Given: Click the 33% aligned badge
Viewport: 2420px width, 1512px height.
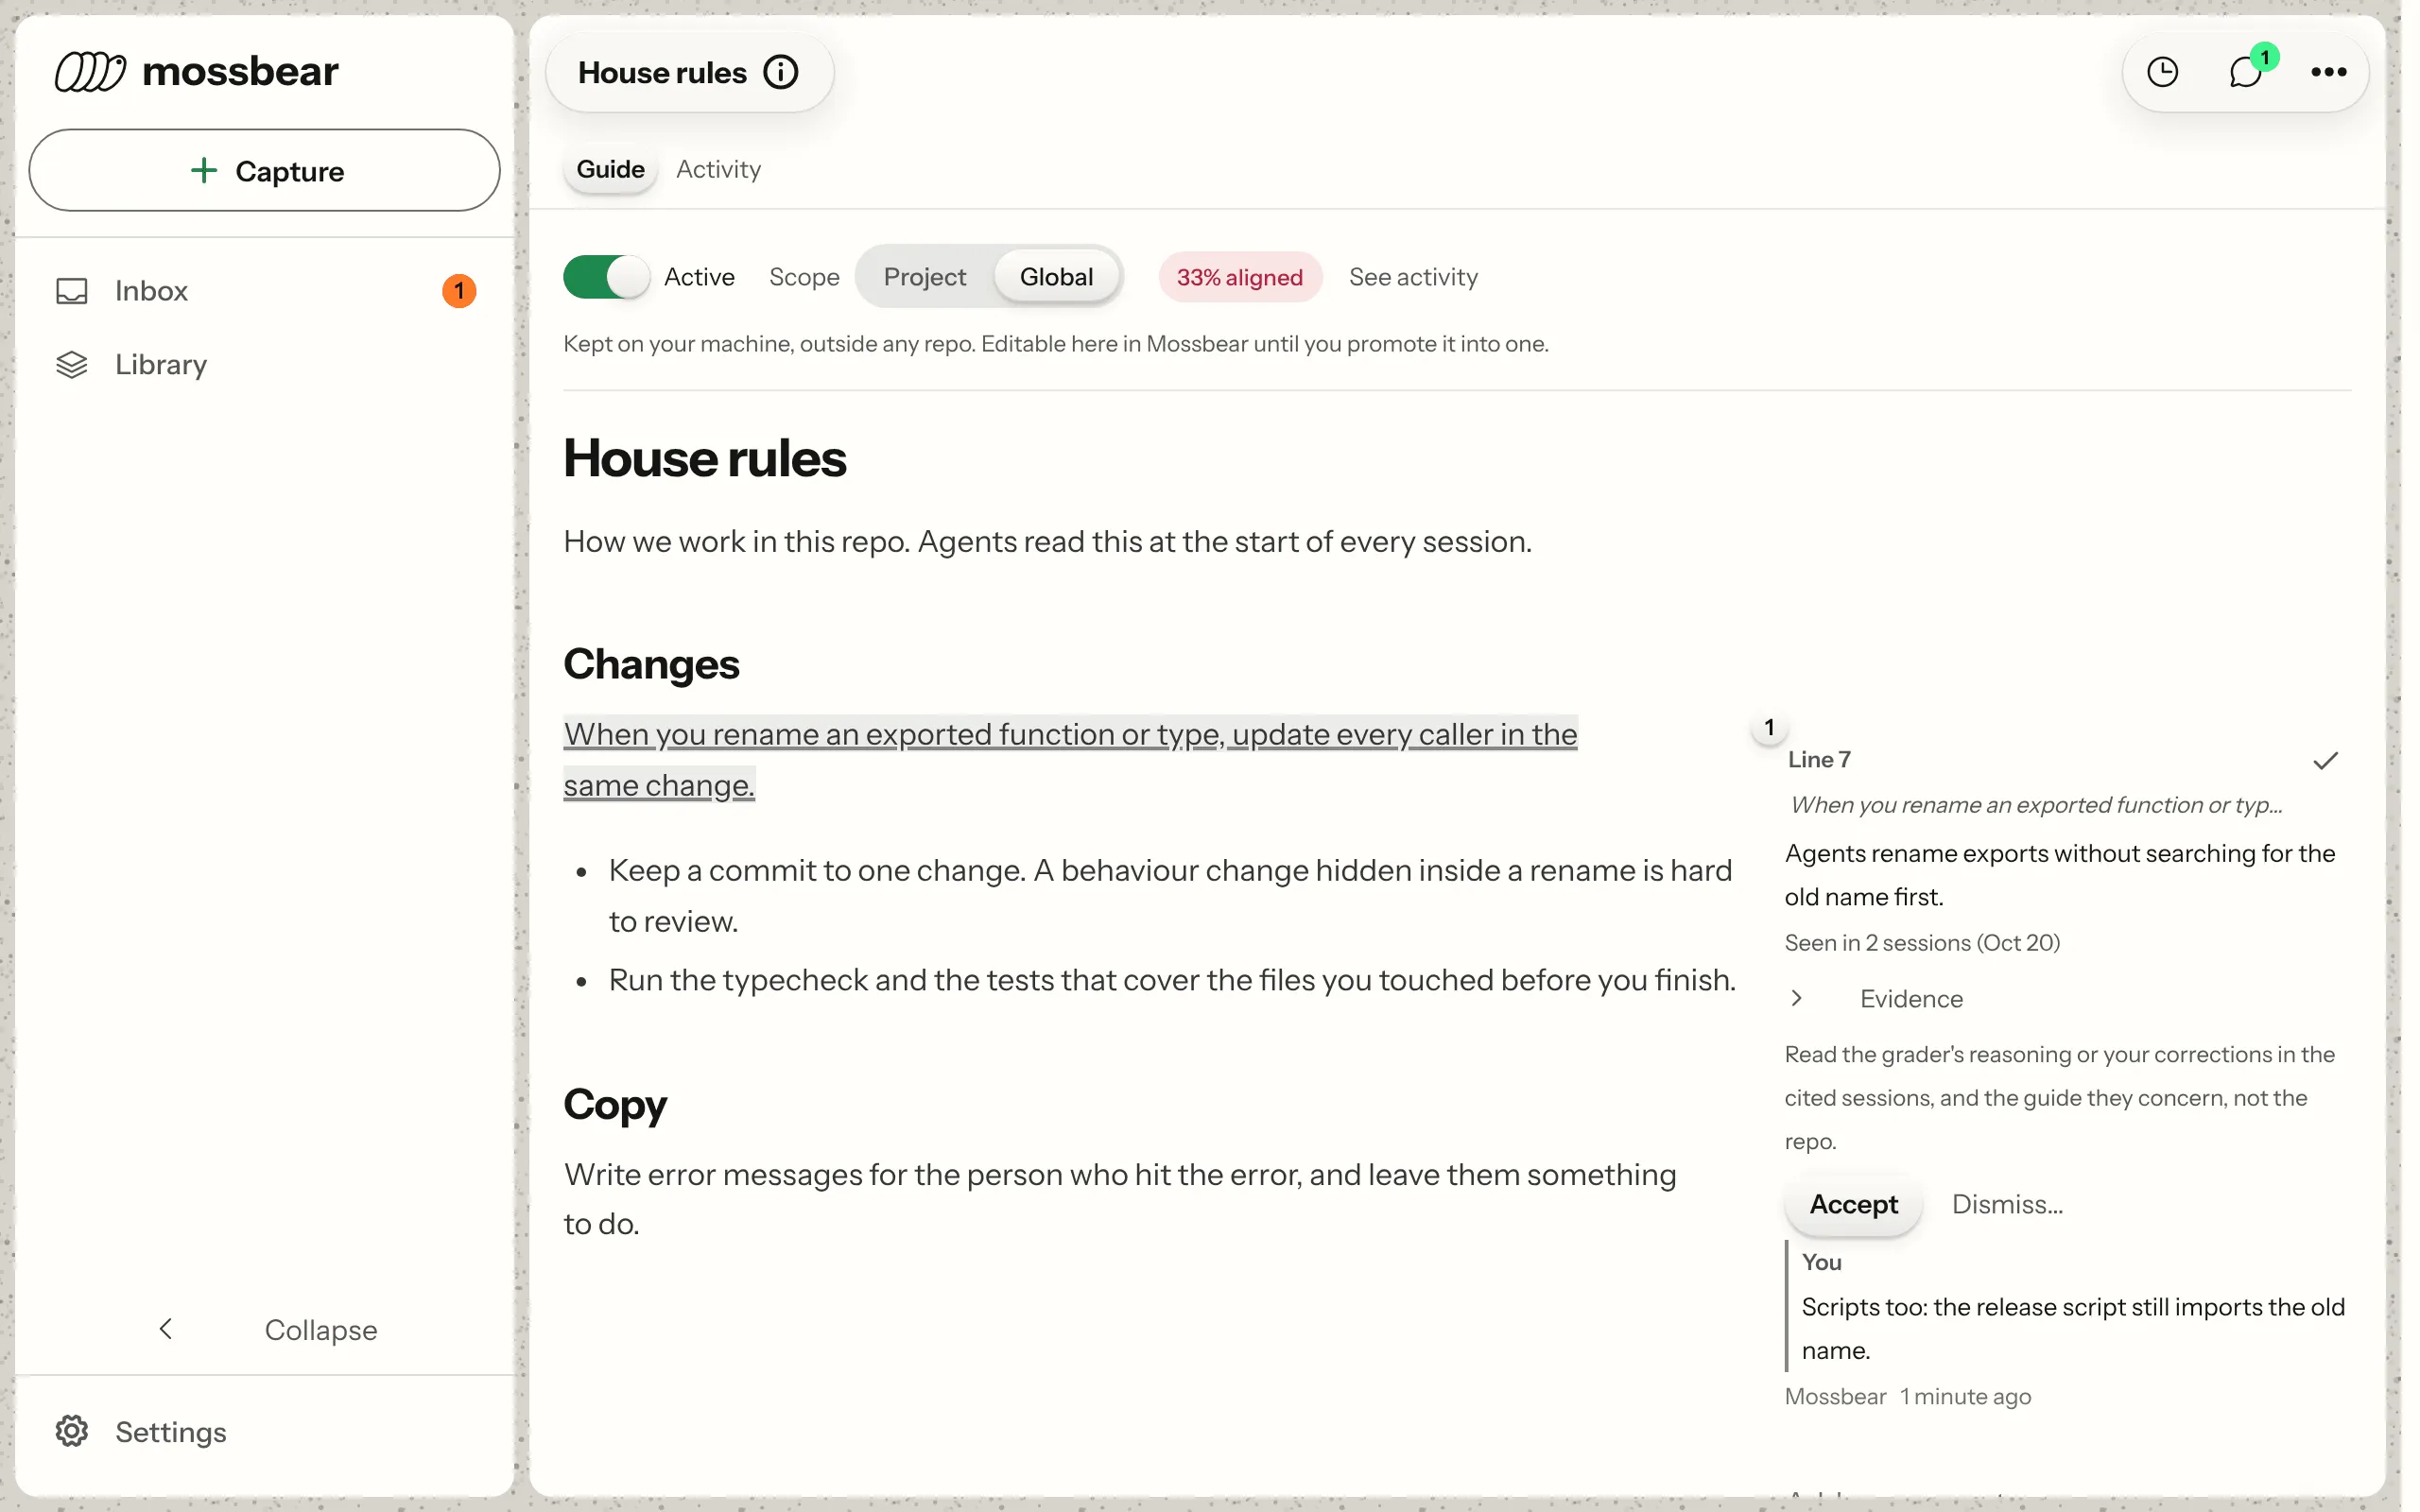Looking at the screenshot, I should click(1240, 277).
